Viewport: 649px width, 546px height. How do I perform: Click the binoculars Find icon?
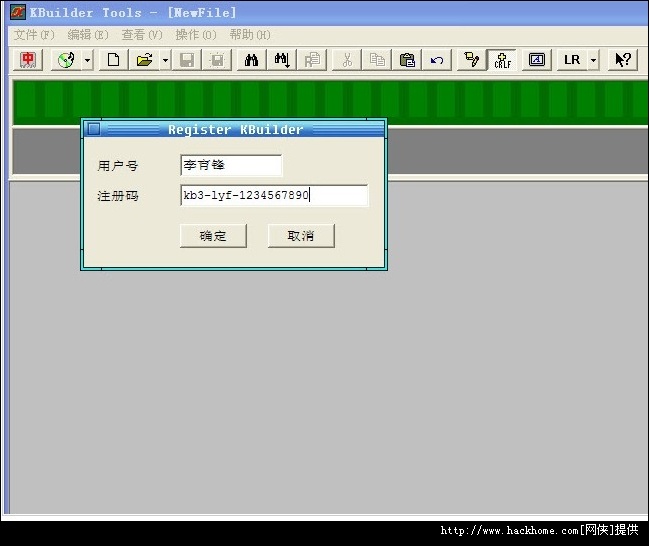(x=251, y=60)
